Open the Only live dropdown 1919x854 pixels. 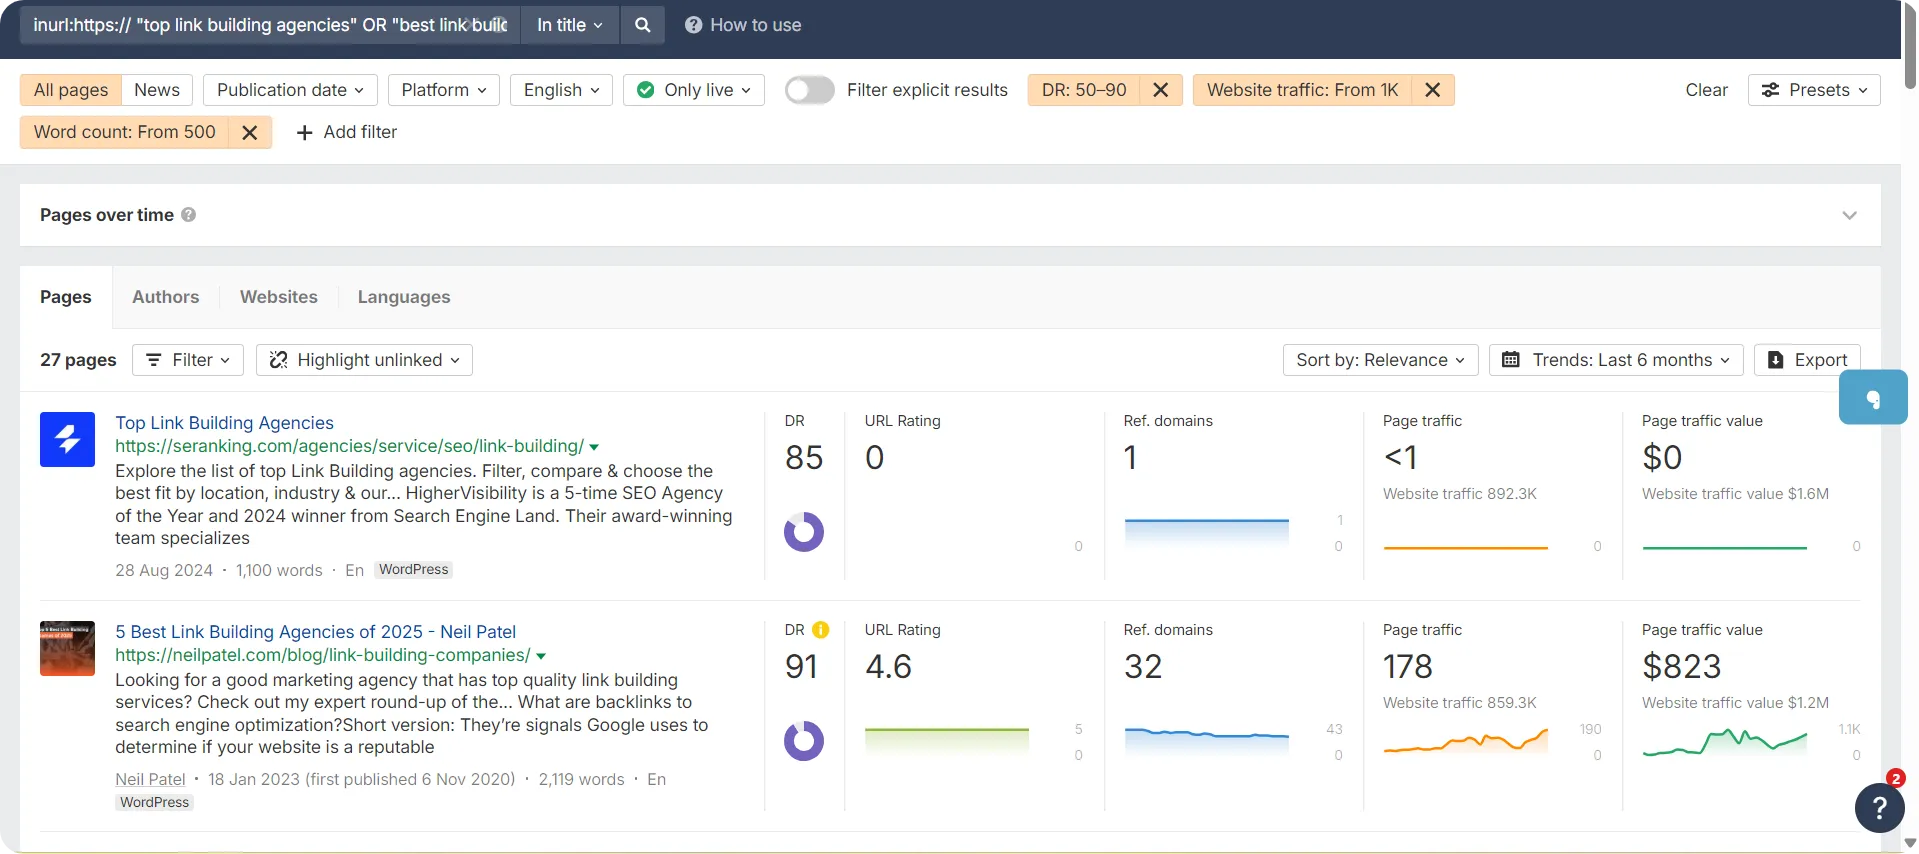(694, 90)
